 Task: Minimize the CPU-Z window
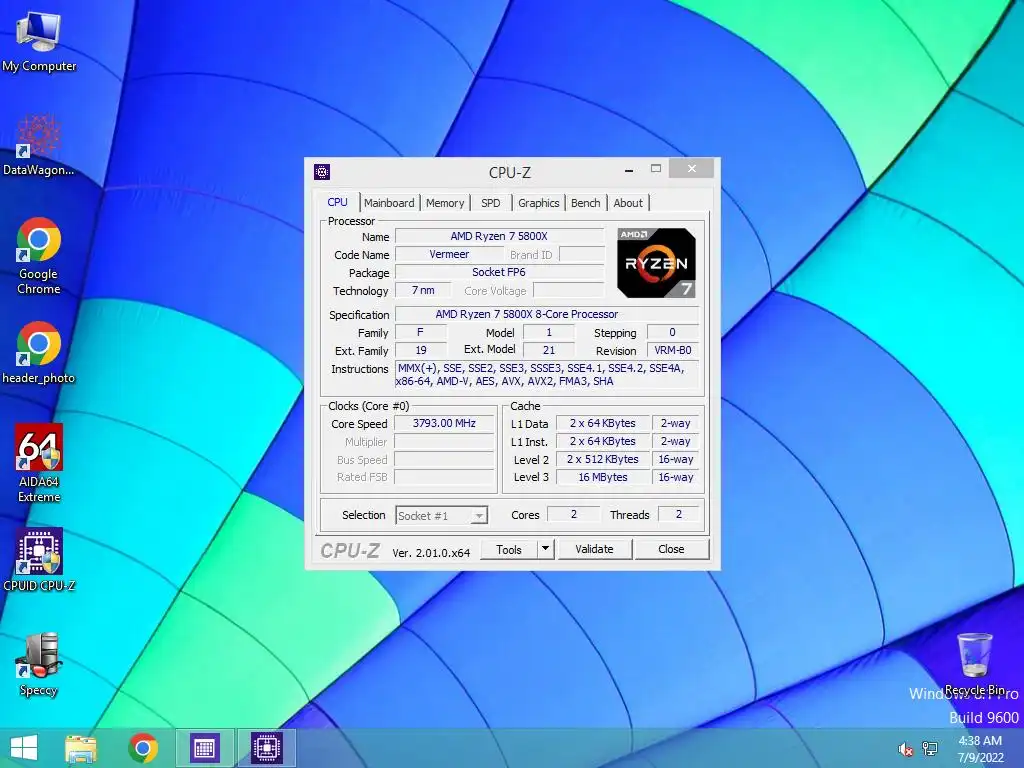629,170
